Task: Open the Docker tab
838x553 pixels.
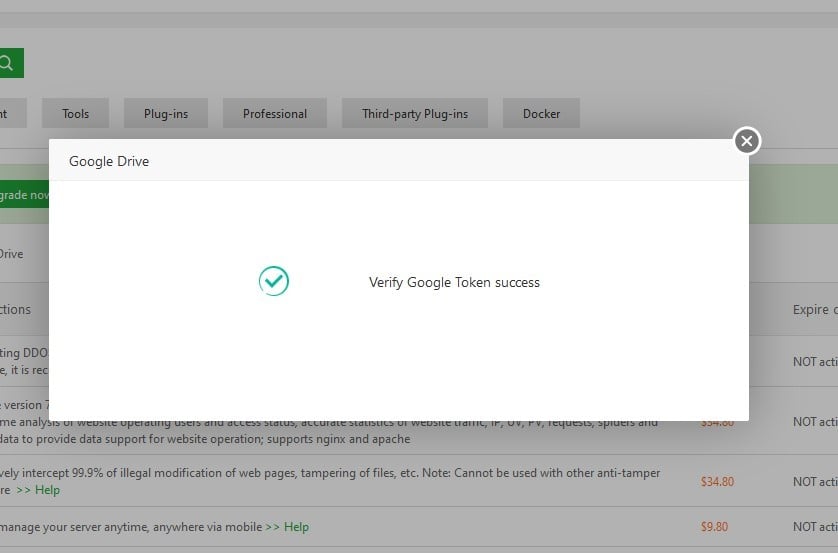Action: (541, 114)
